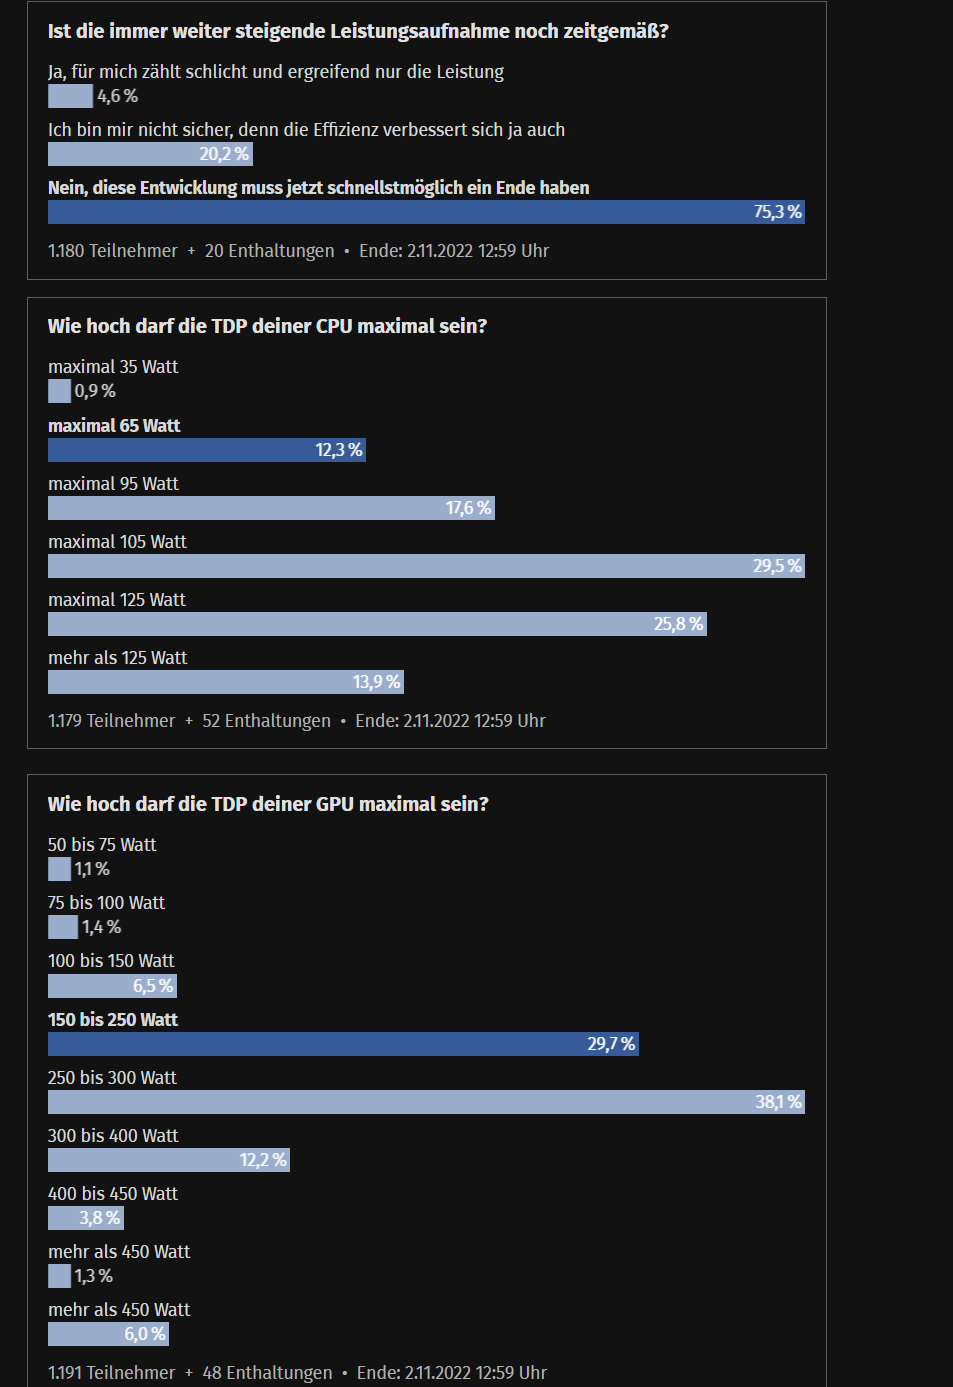Image resolution: width=953 pixels, height=1387 pixels.
Task: Click the 3,8 % bar for 400–450 Watt
Action: (x=86, y=1218)
